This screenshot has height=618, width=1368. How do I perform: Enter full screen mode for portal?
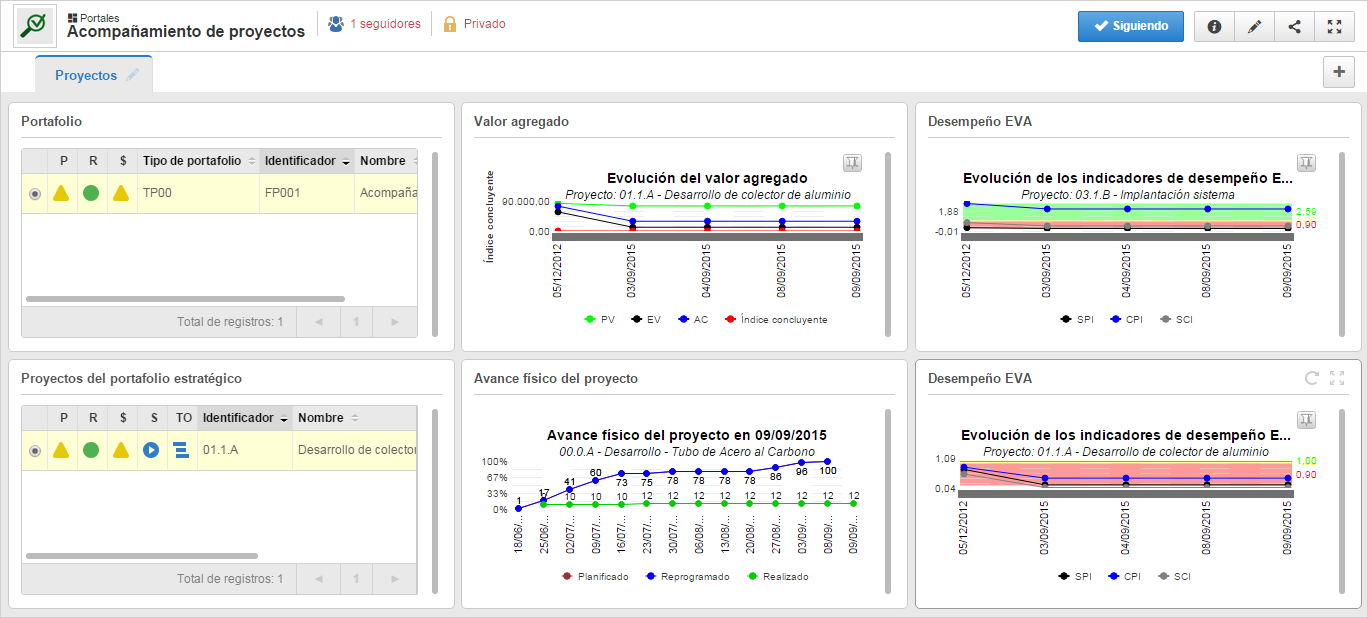[x=1334, y=27]
